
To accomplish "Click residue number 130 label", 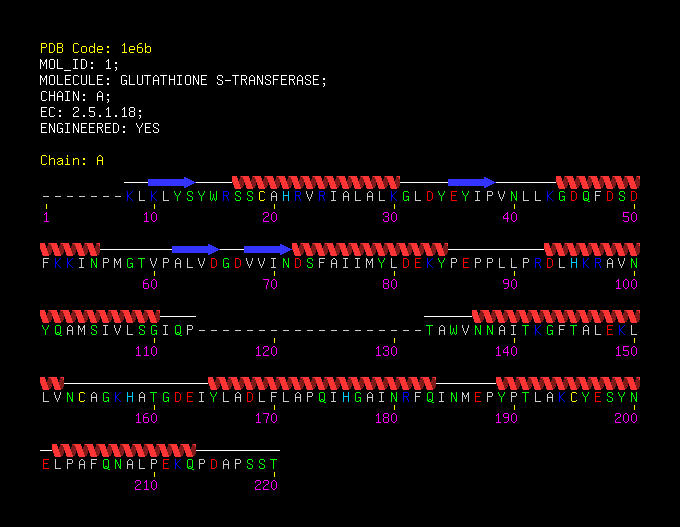I will click(x=386, y=351).
